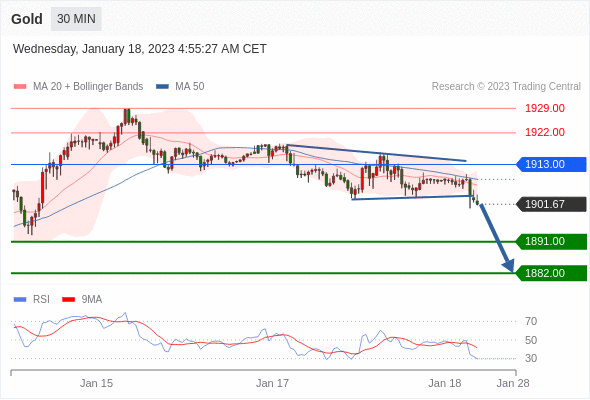
Task: Click the blue RSI legend swatch
Action: coord(20,300)
